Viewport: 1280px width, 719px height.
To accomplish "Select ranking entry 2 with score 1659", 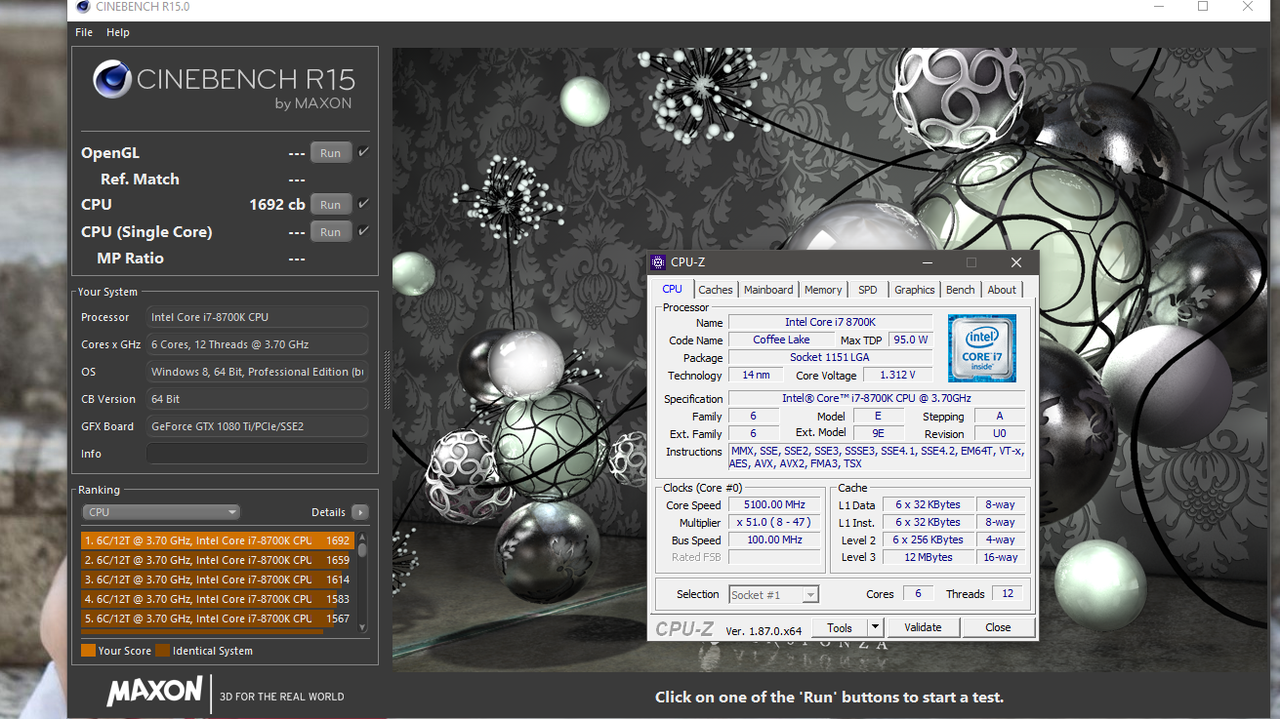I will click(x=218, y=560).
